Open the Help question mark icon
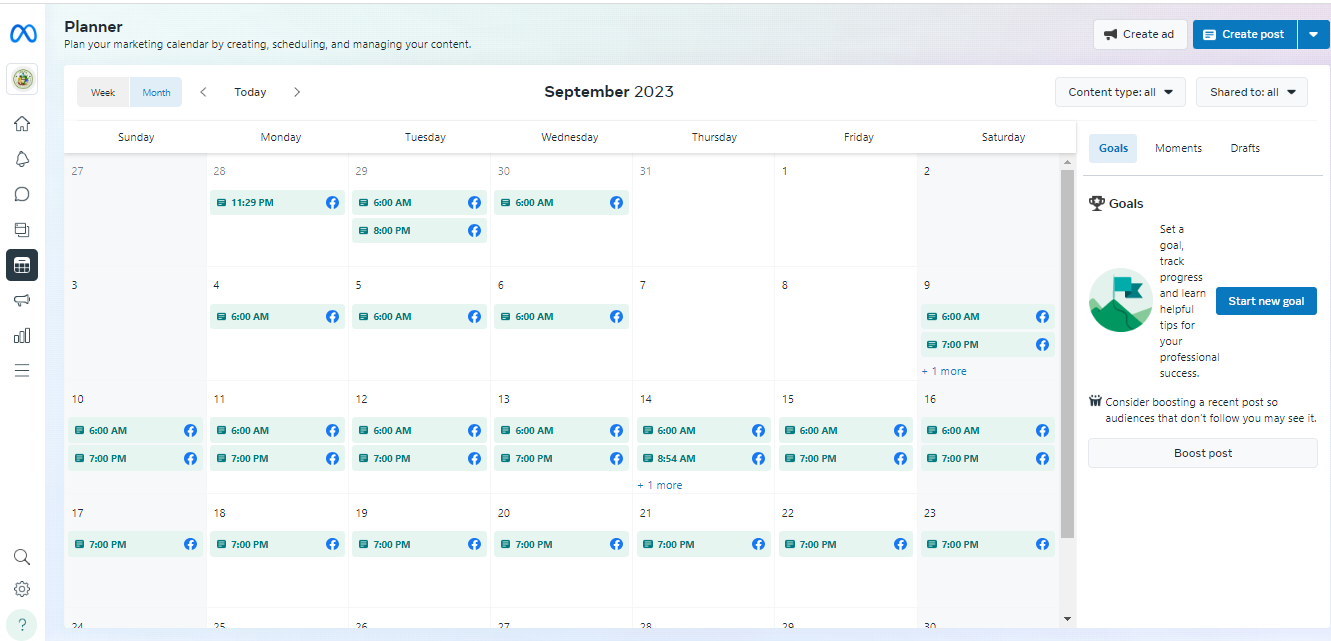This screenshot has width=1331, height=641. click(22, 624)
